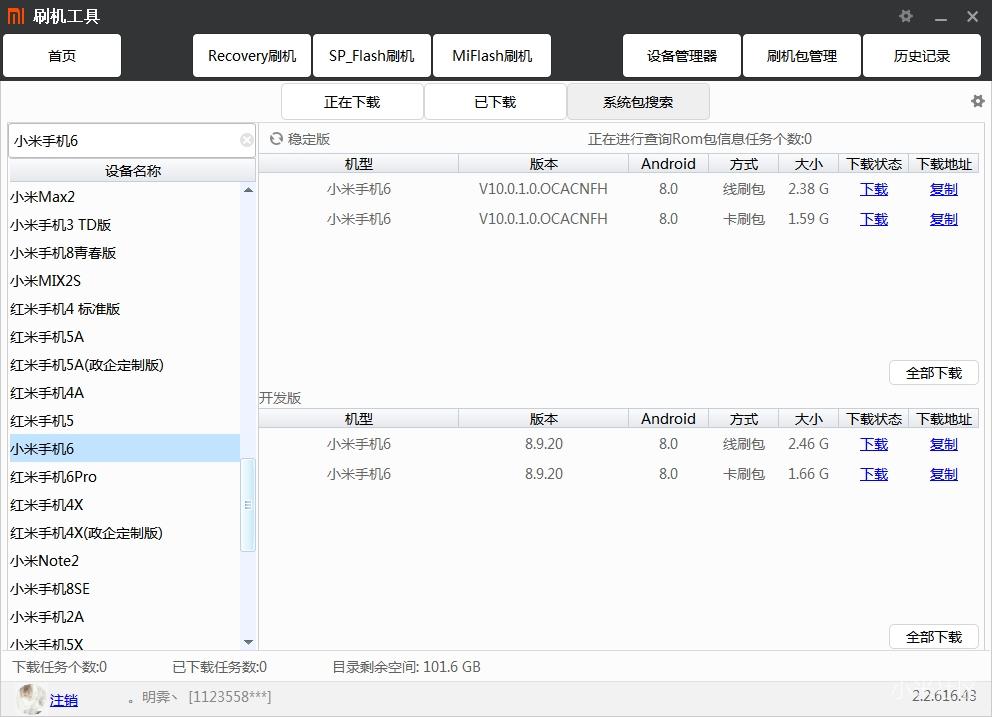Click the device list scrollbar thumb
Viewport: 992px width, 717px height.
pyautogui.click(x=248, y=505)
